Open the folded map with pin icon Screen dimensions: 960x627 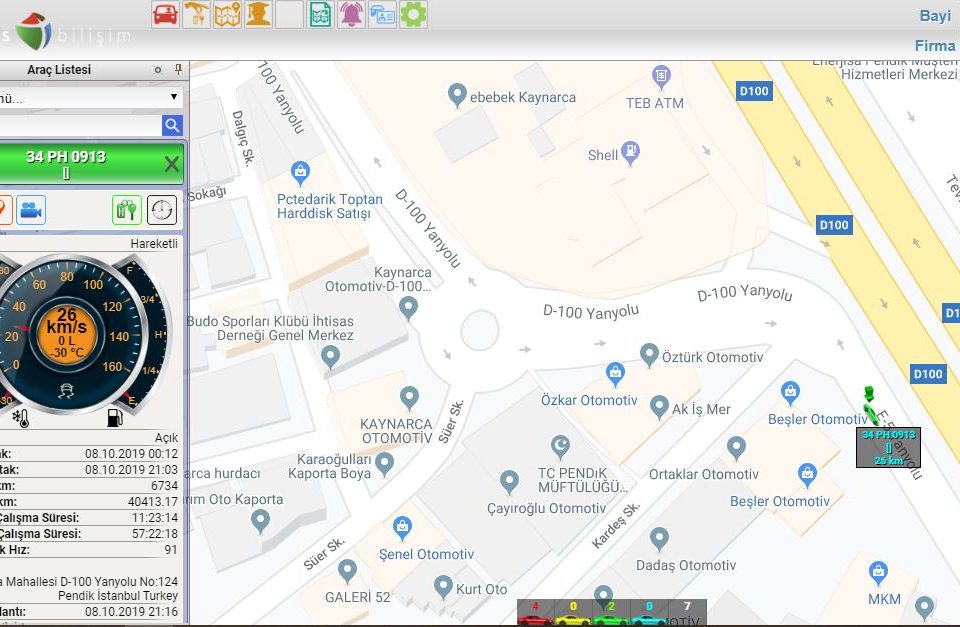(x=227, y=13)
